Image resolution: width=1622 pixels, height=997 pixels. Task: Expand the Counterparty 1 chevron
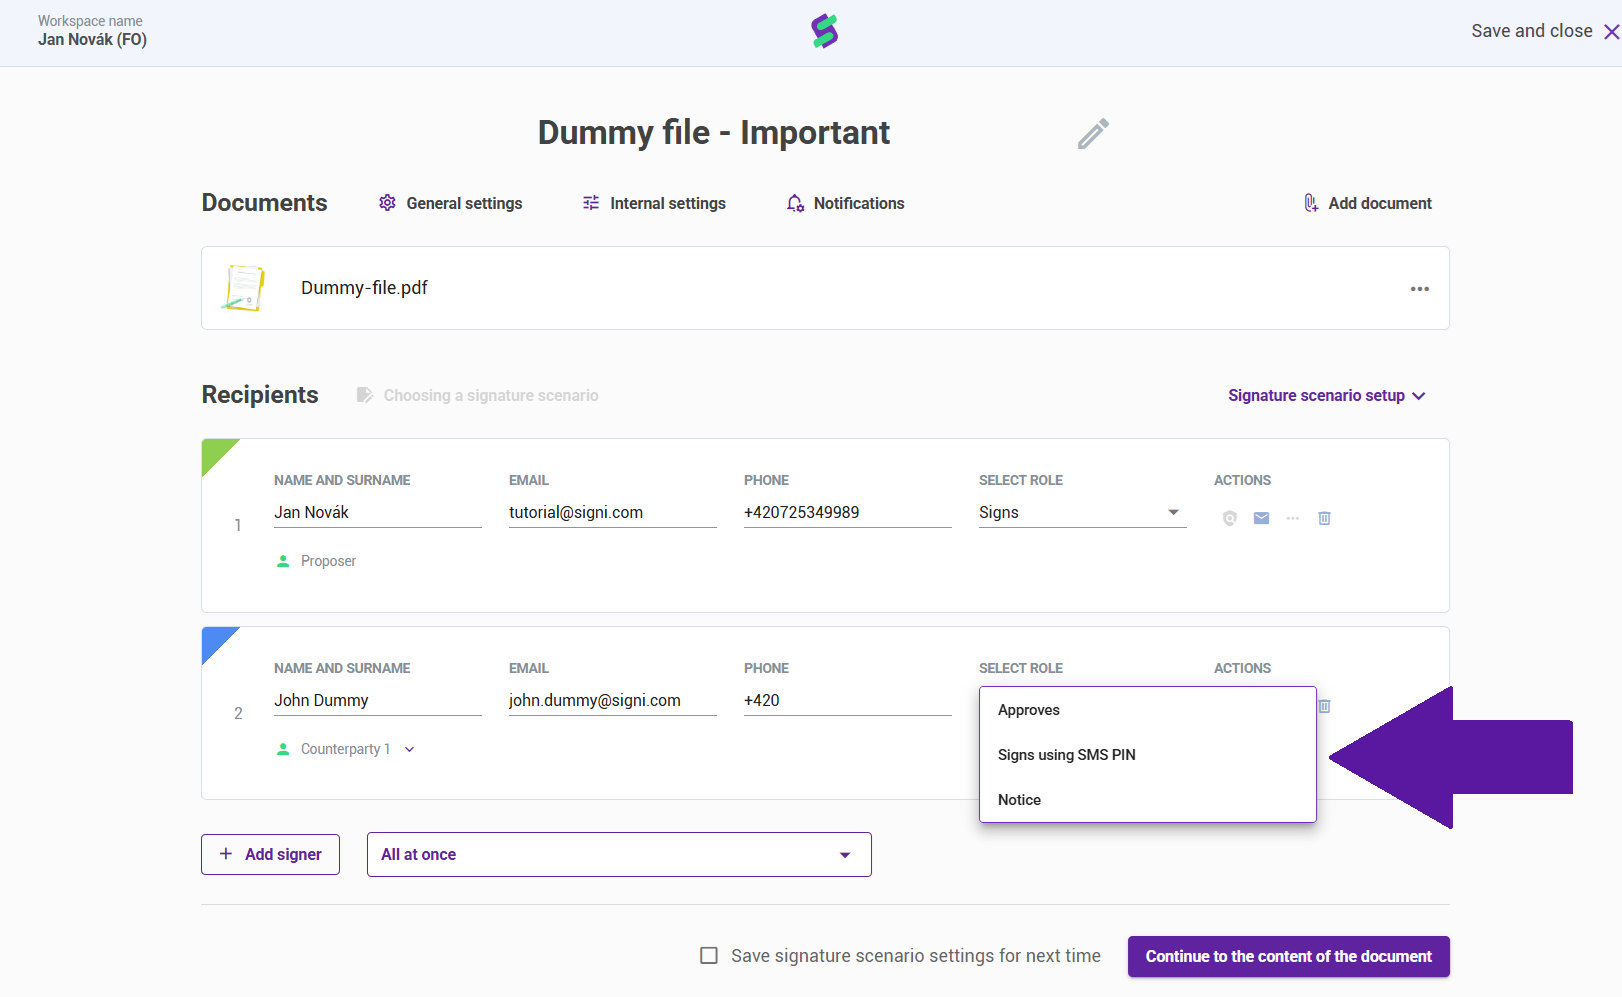(x=409, y=749)
